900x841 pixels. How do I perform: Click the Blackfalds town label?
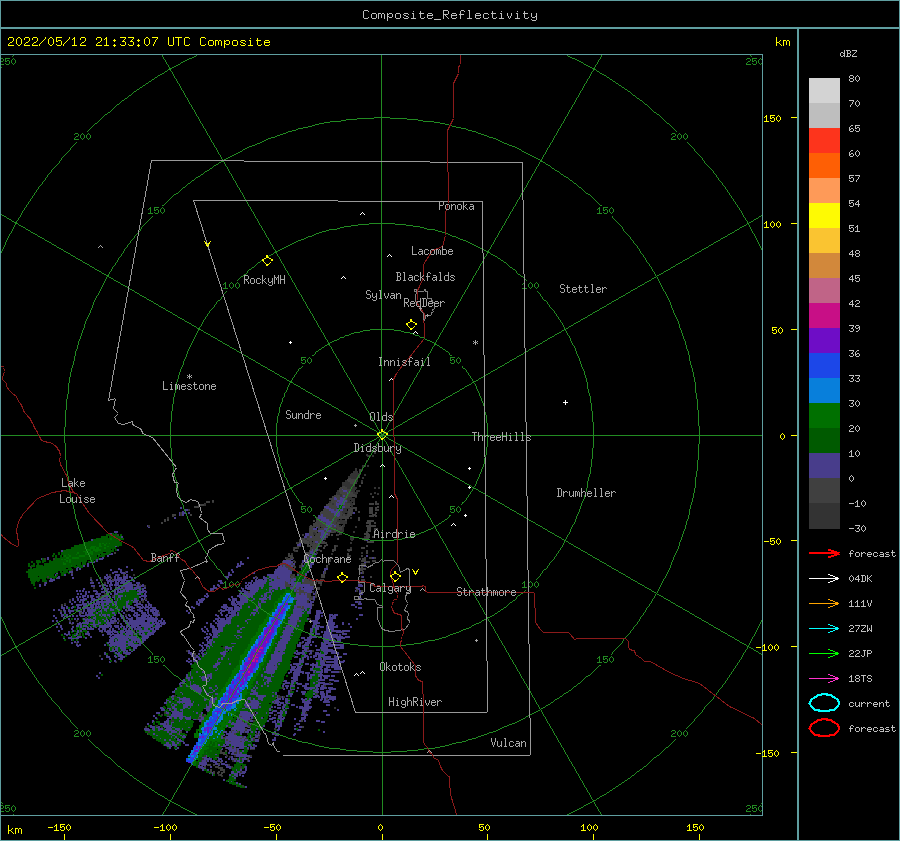425,277
